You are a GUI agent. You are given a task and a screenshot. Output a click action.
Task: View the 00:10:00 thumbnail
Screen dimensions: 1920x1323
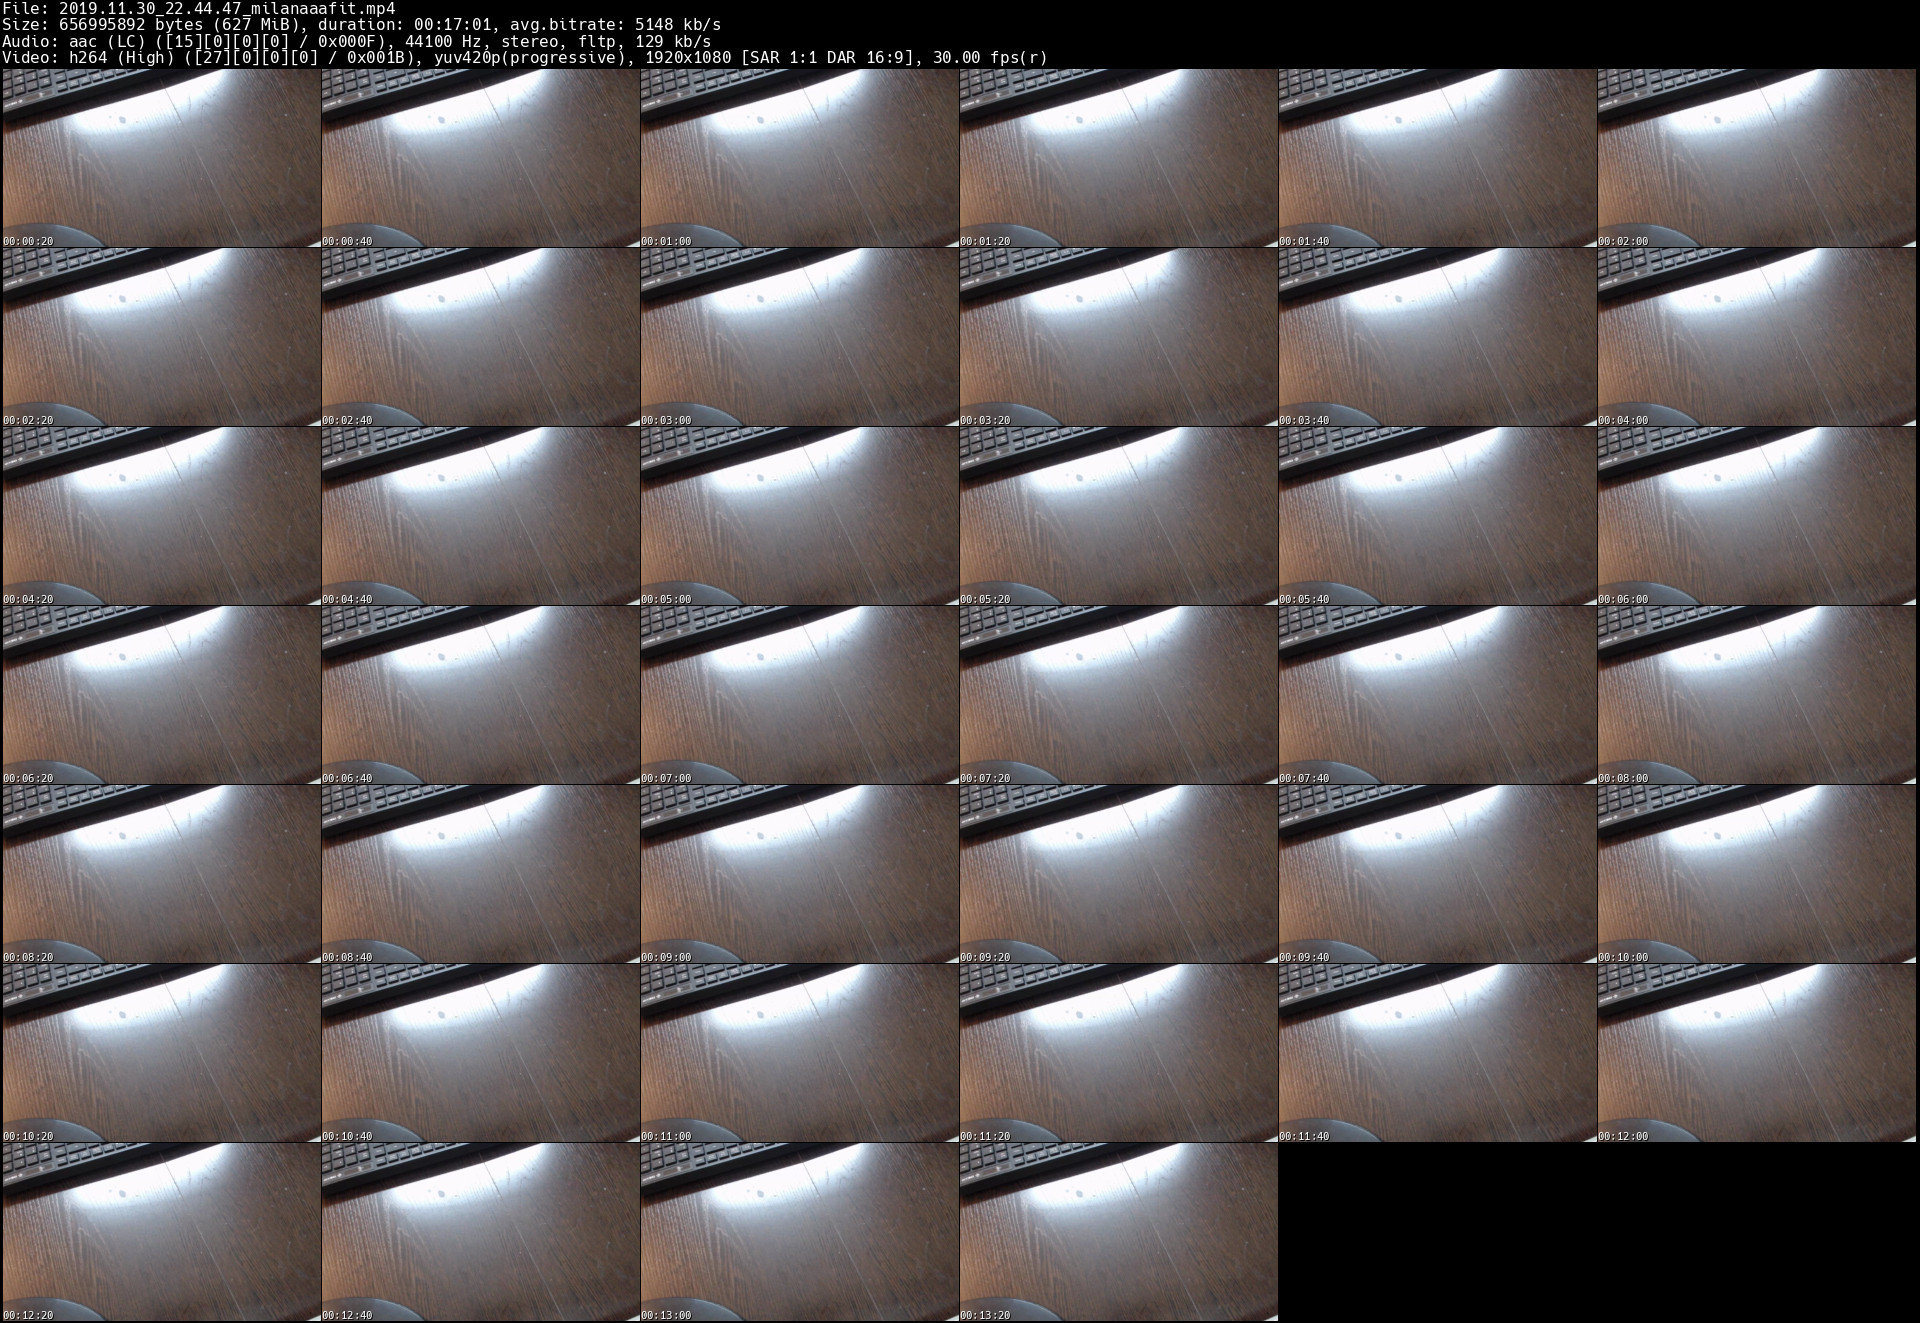click(x=1756, y=874)
